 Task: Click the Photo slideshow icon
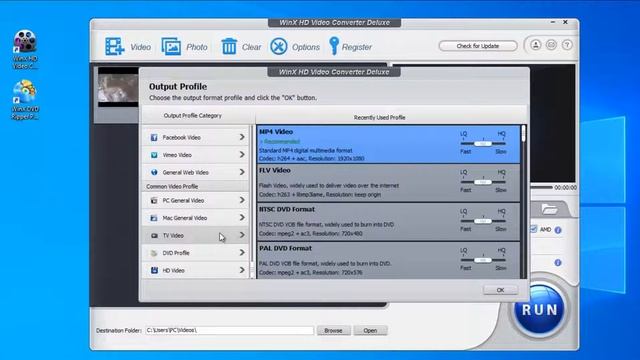(171, 47)
